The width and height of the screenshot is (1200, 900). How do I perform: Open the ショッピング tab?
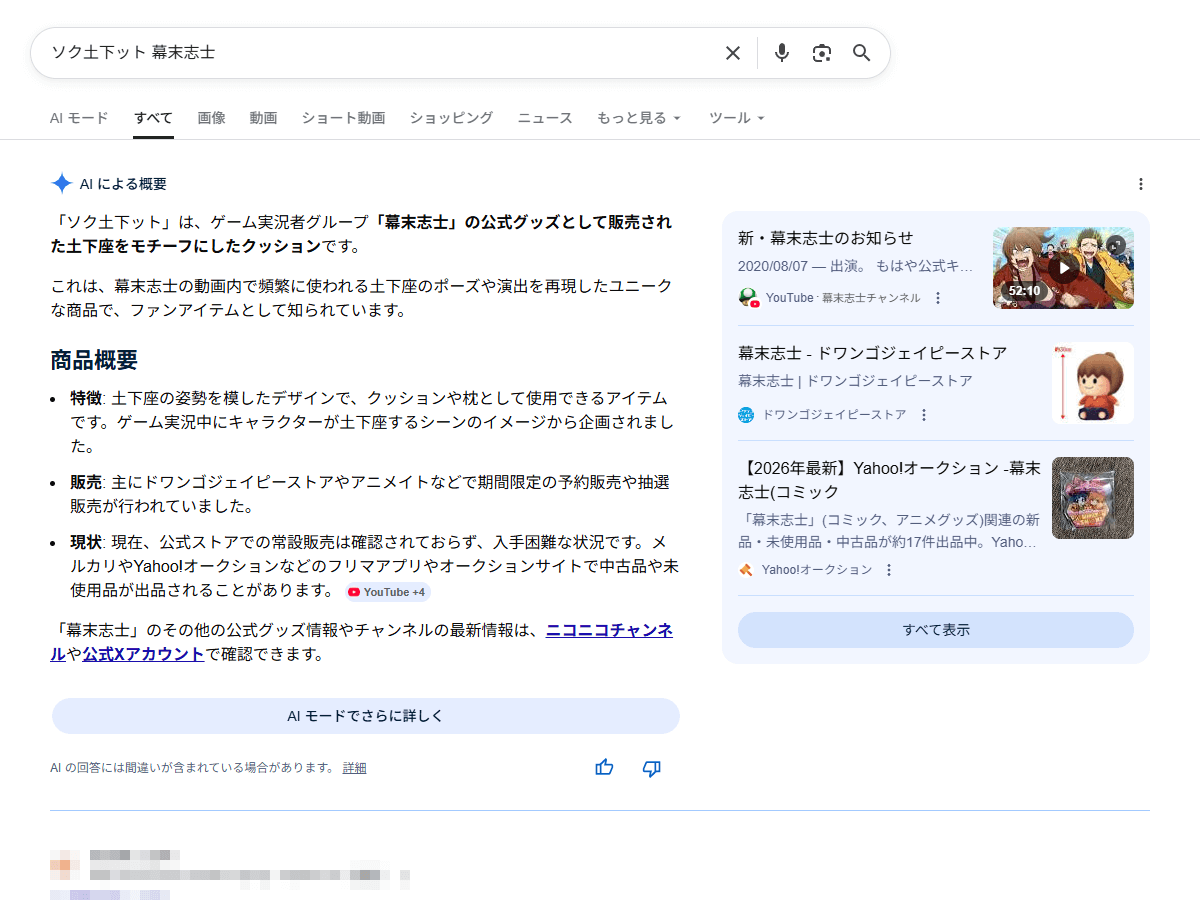[x=451, y=118]
